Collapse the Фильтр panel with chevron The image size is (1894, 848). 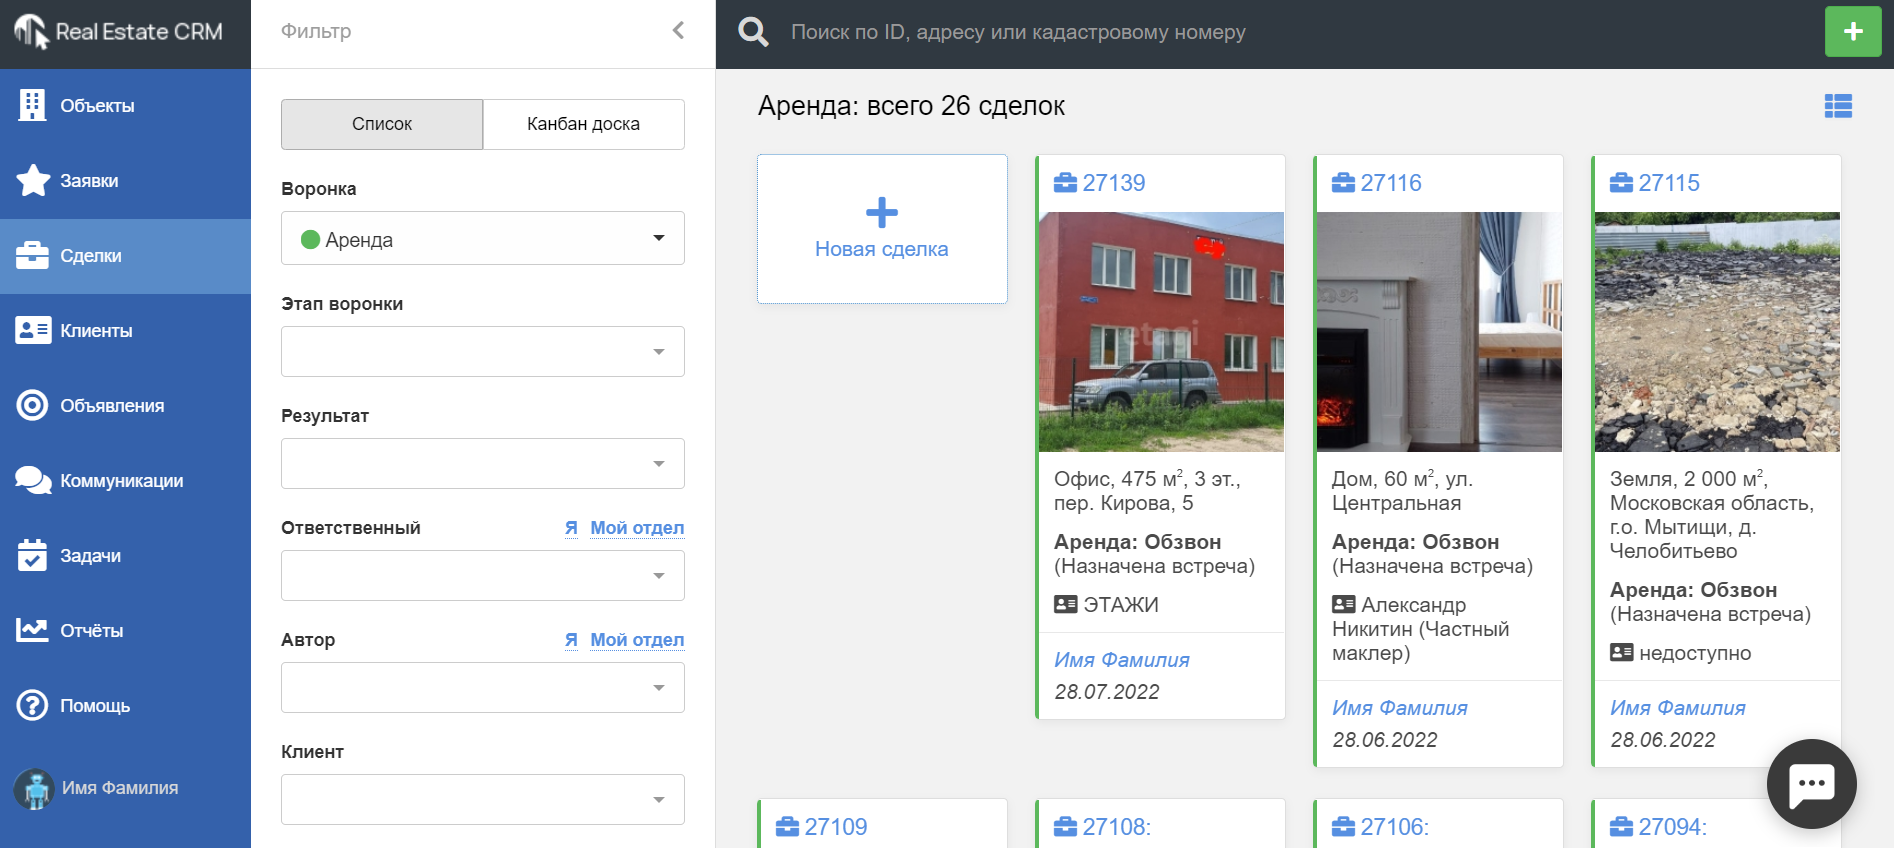tap(678, 30)
